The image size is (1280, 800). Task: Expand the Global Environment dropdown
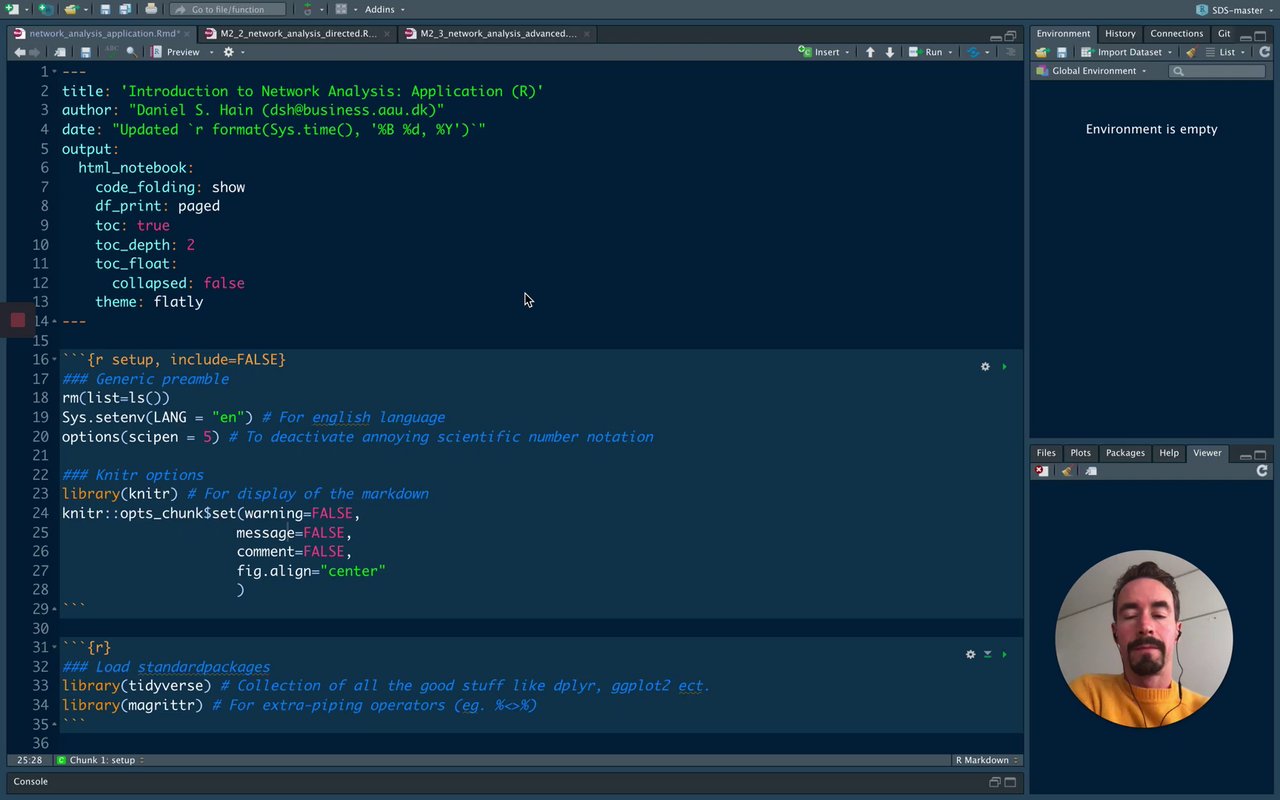(1094, 71)
